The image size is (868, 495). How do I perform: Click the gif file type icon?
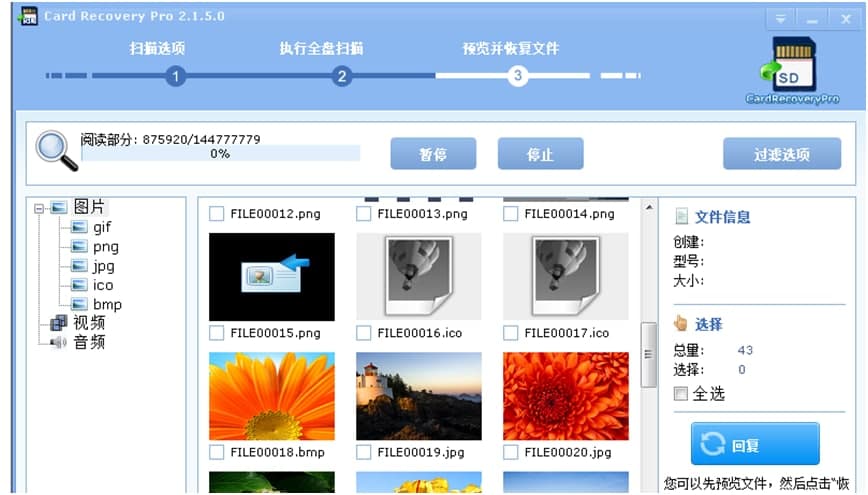[79, 227]
